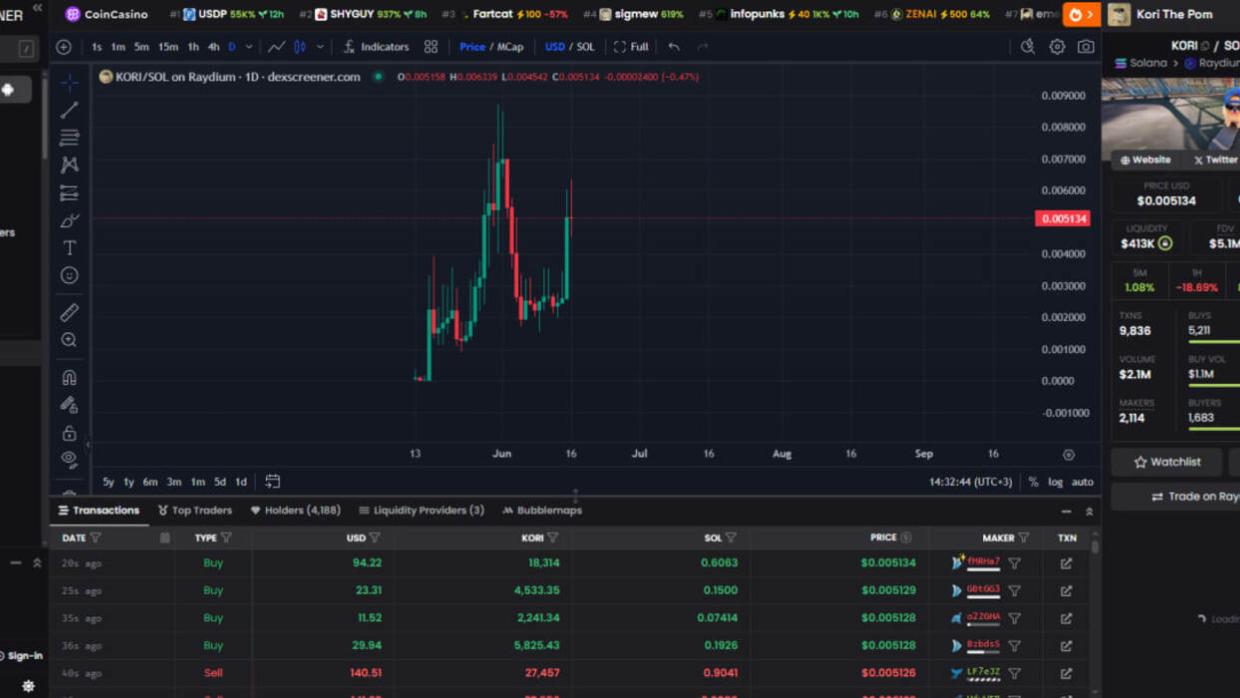The width and height of the screenshot is (1240, 698).
Task: Toggle auto scale on chart
Action: (x=1082, y=482)
